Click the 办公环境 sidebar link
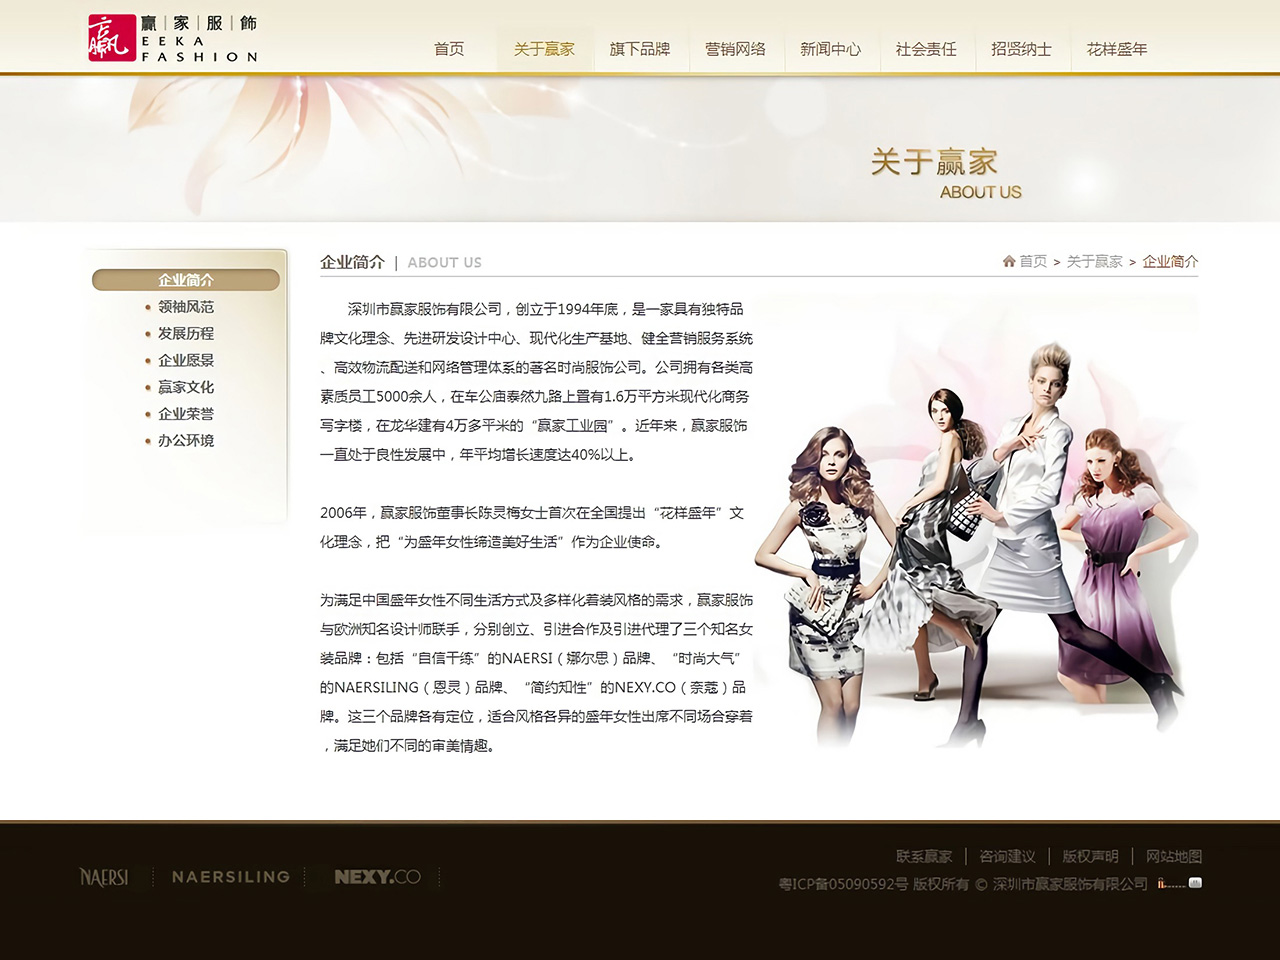 tap(186, 440)
